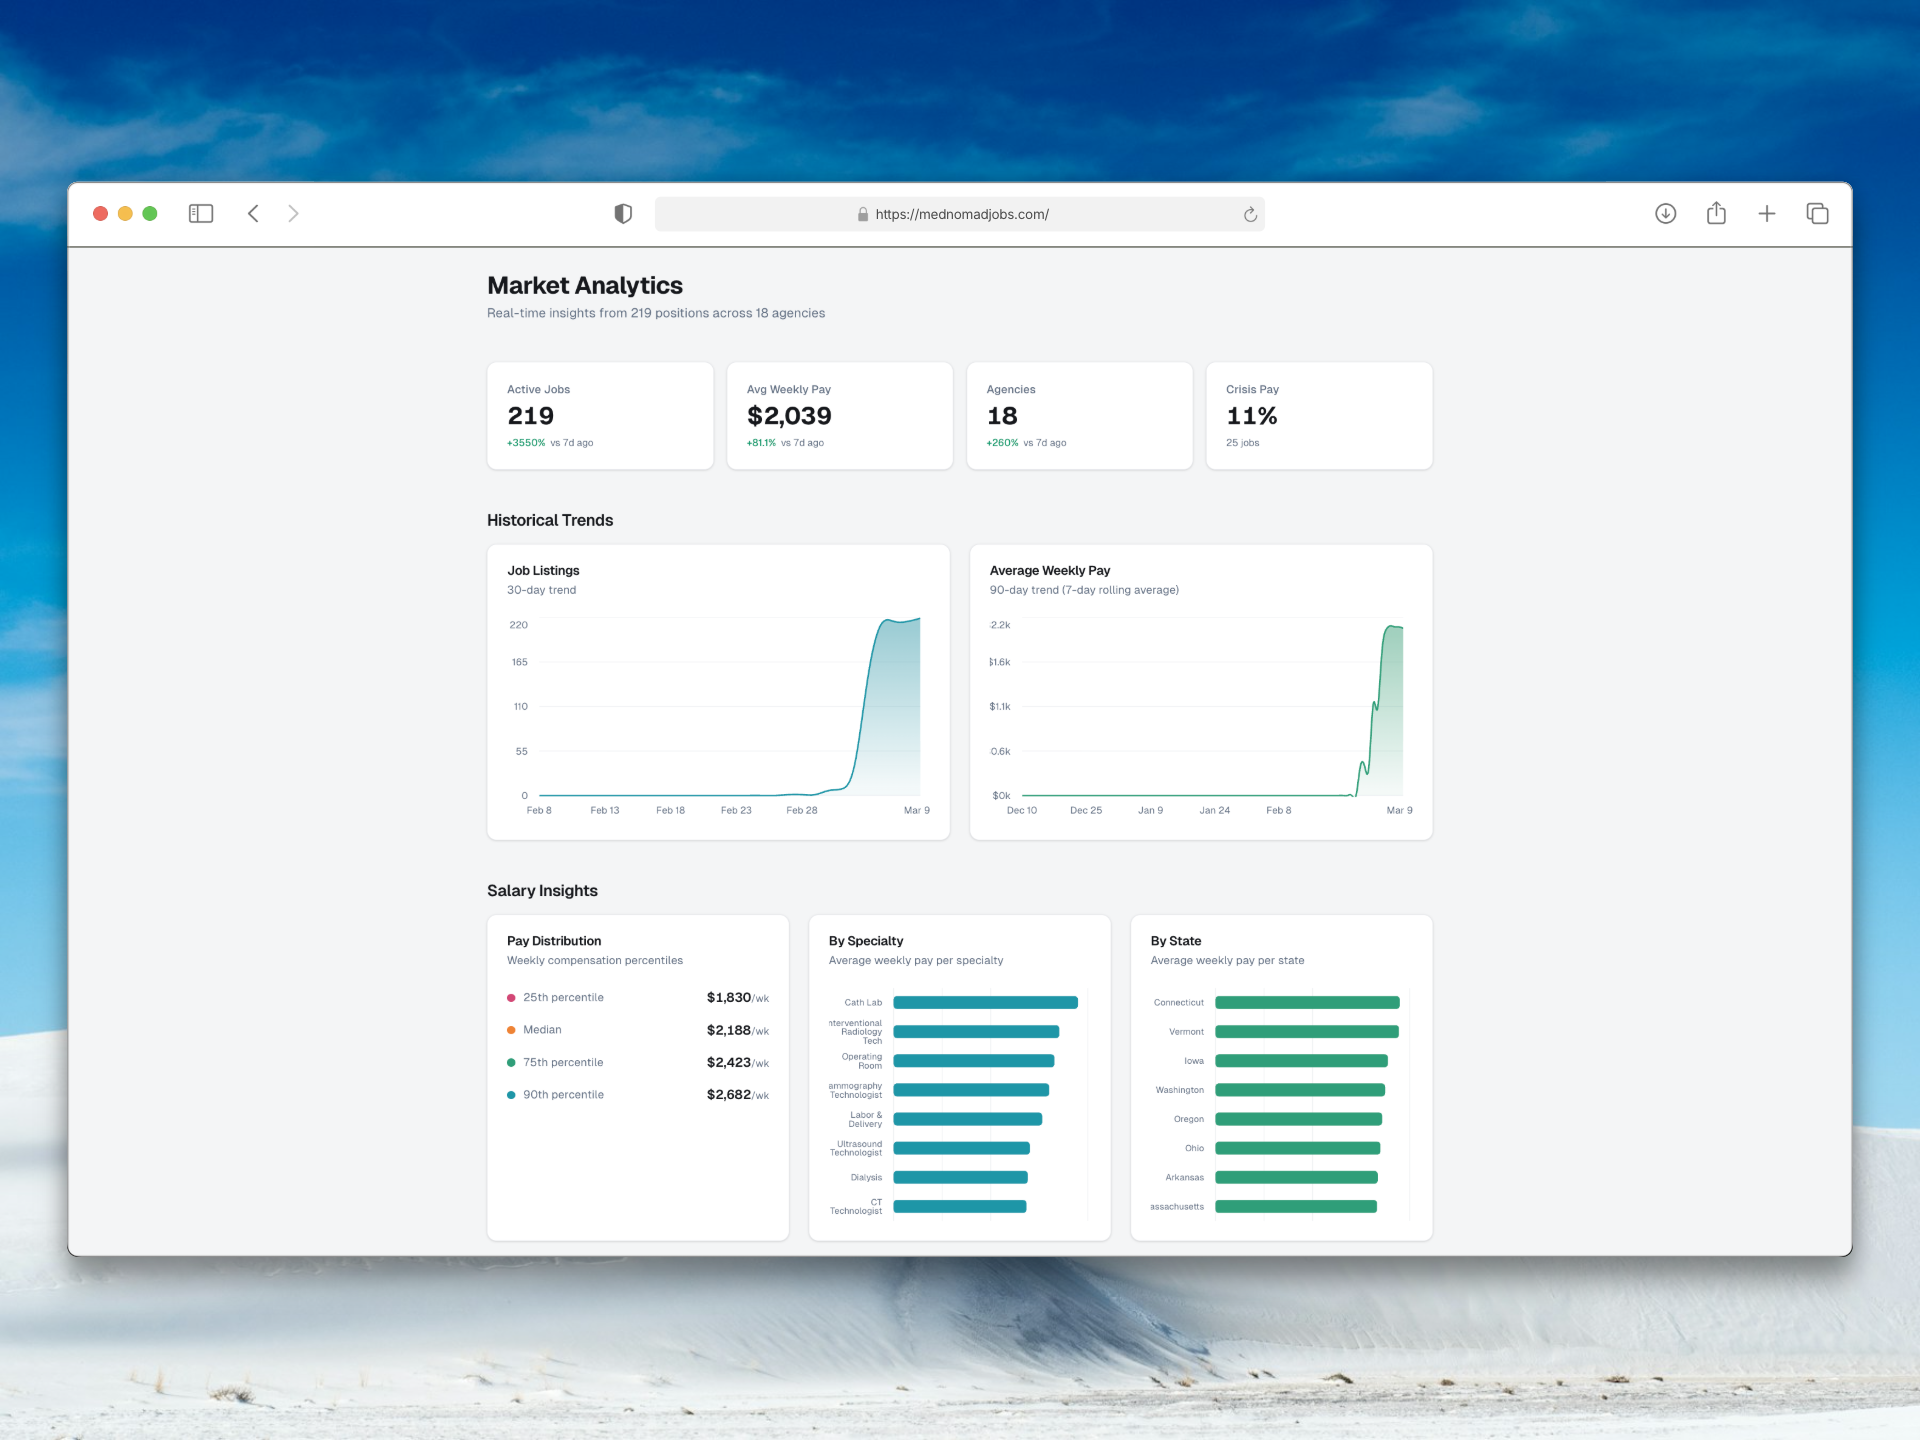Reload the page with the refresh icon

pyautogui.click(x=1250, y=214)
